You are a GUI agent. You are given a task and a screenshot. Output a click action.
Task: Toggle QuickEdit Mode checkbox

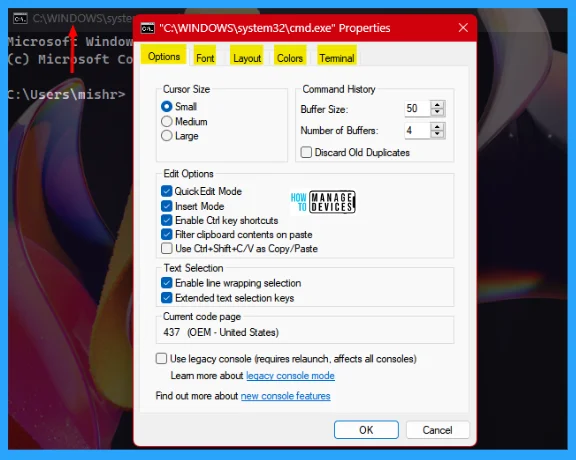click(166, 191)
